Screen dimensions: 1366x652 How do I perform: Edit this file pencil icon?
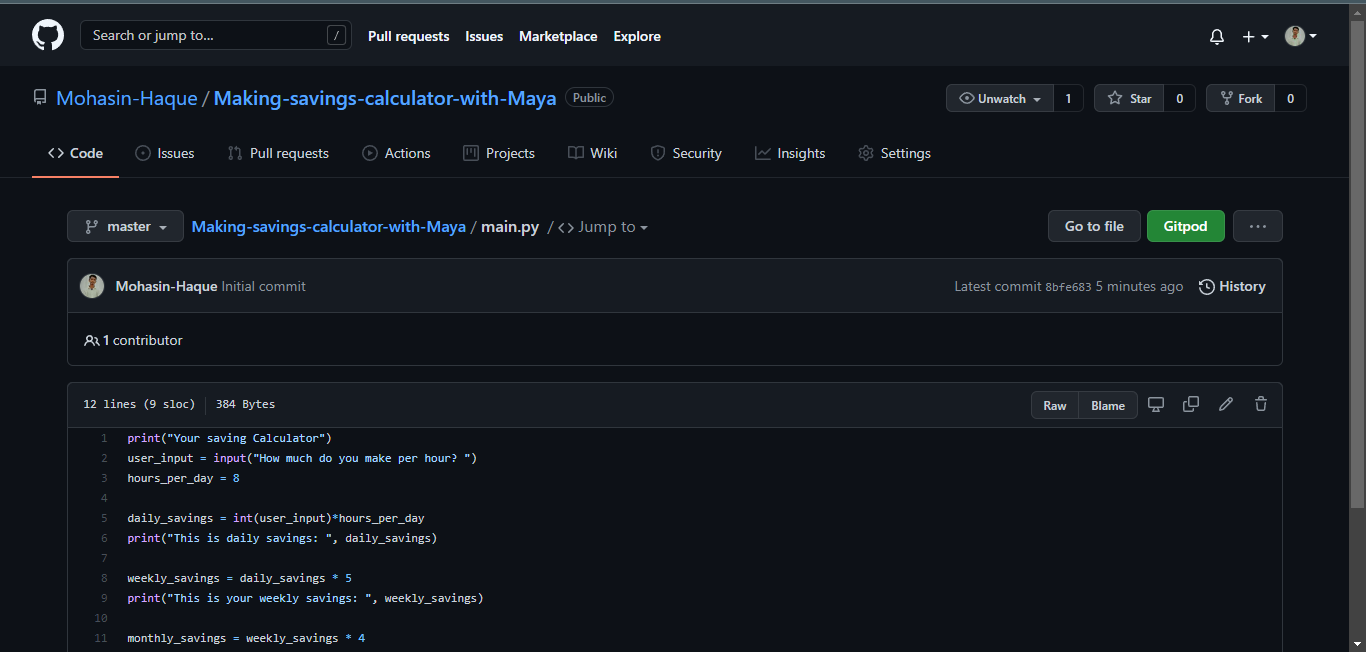pyautogui.click(x=1226, y=404)
